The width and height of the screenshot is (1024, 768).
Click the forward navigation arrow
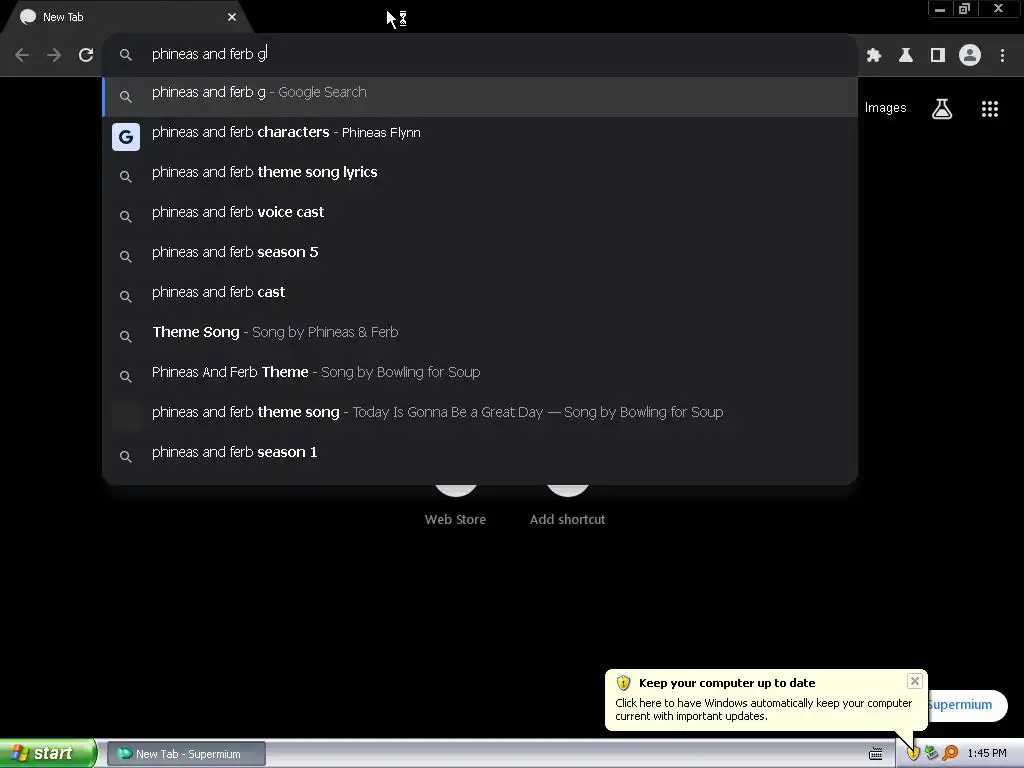54,55
